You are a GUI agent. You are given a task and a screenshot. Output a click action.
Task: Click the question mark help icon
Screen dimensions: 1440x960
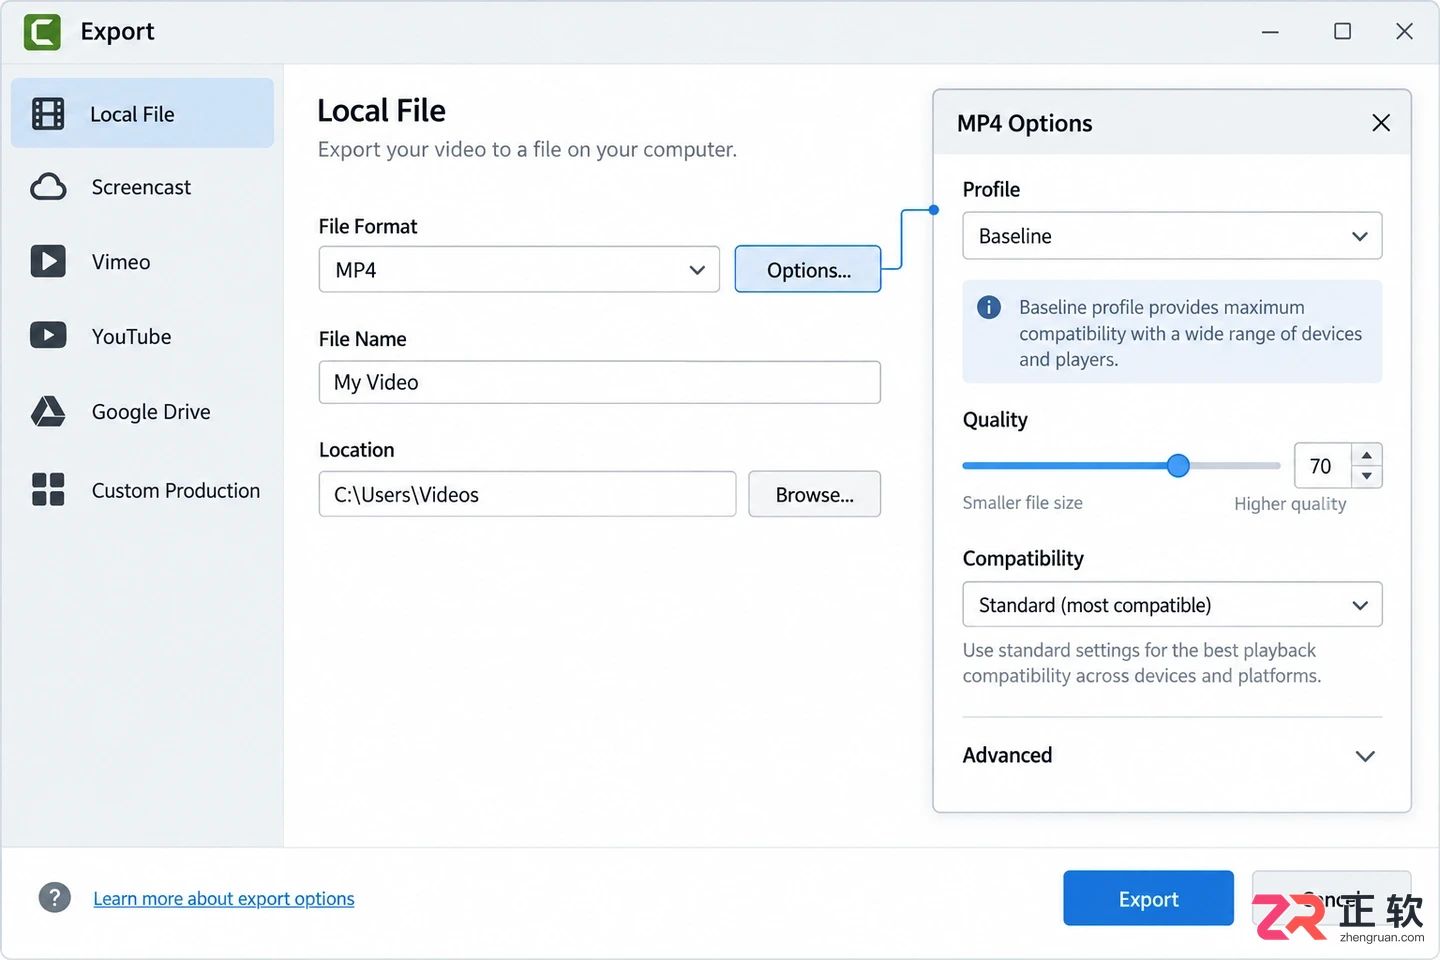click(55, 897)
